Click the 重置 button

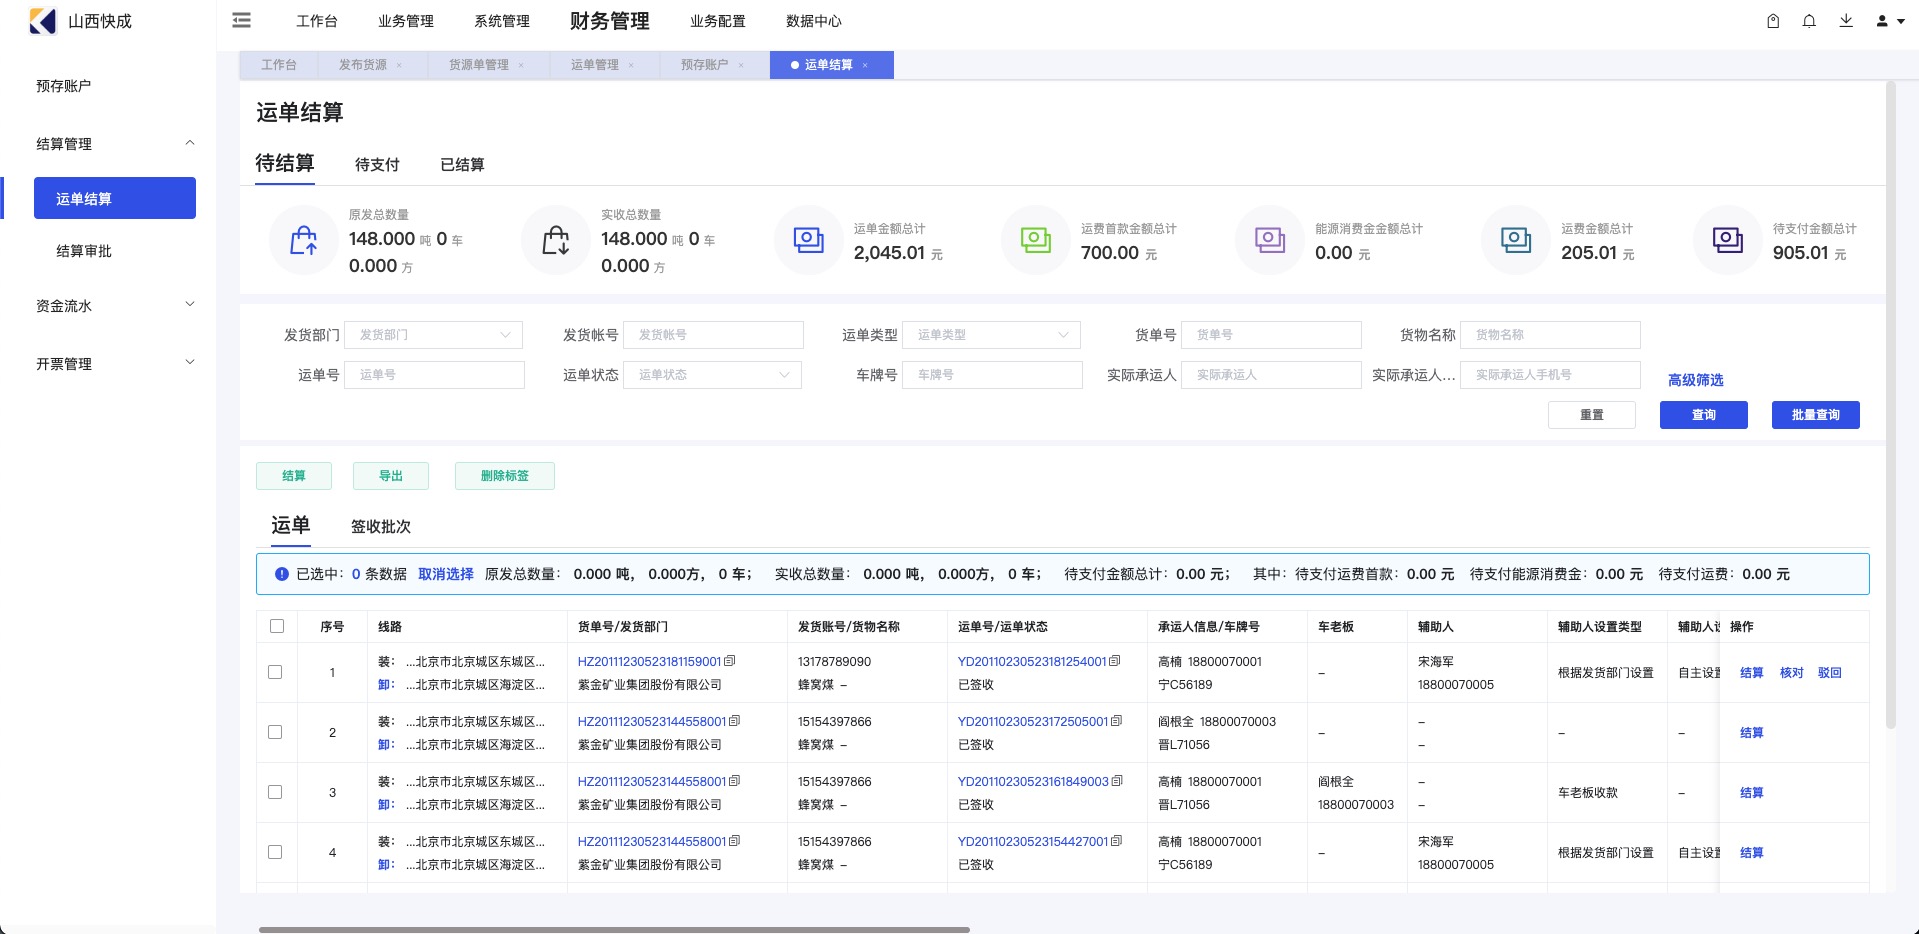1591,415
